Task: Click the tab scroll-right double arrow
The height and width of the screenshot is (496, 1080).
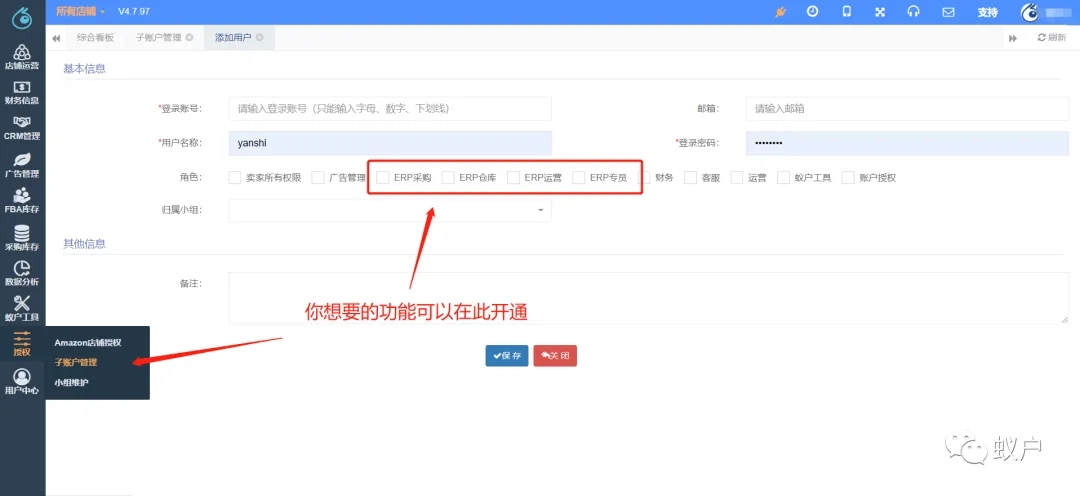Action: (x=1013, y=38)
